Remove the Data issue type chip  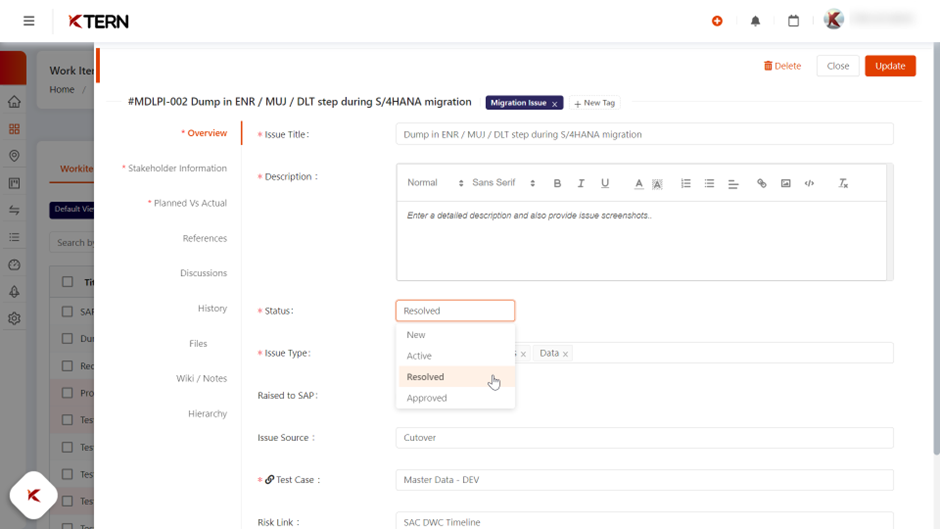pos(565,354)
